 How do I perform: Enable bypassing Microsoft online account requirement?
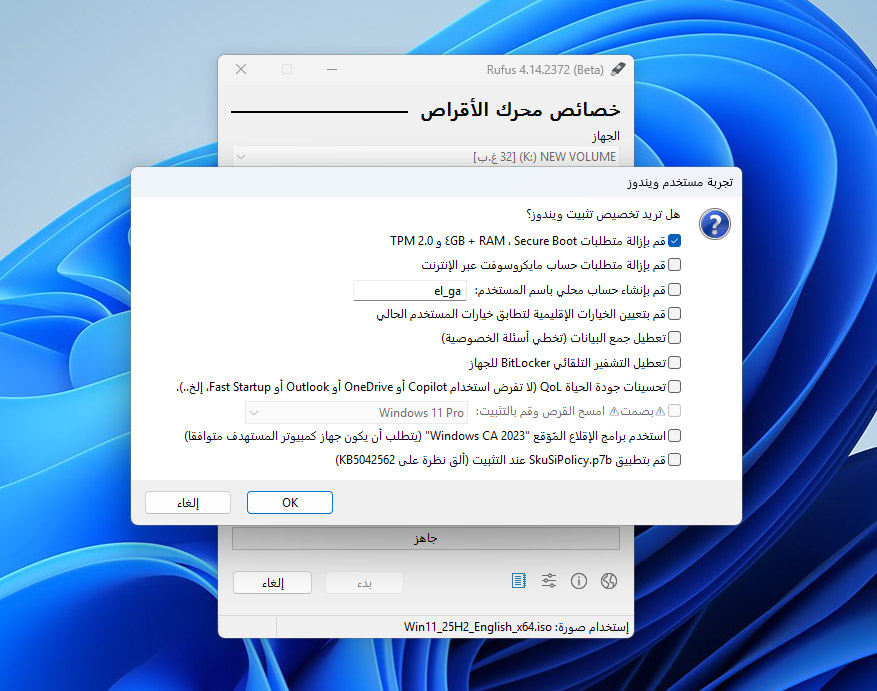676,264
